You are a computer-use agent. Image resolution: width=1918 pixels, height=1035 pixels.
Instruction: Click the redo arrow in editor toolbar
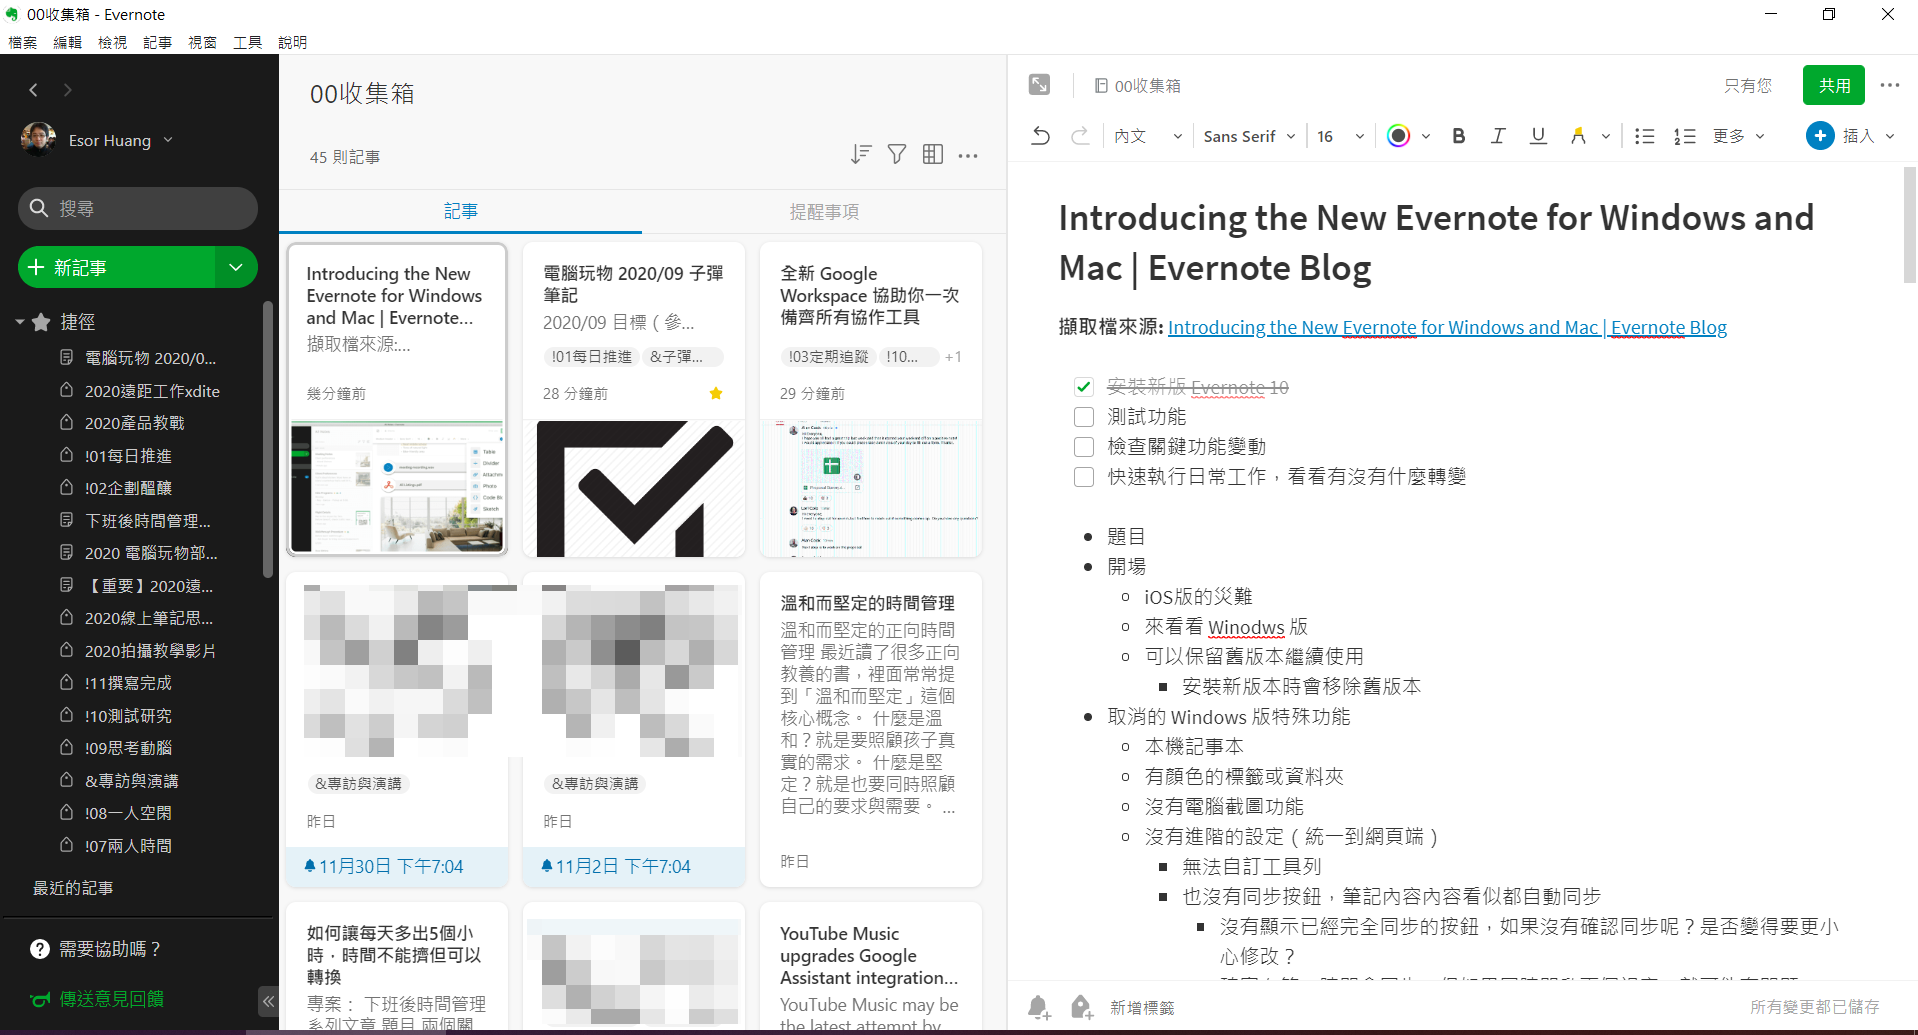click(x=1080, y=136)
